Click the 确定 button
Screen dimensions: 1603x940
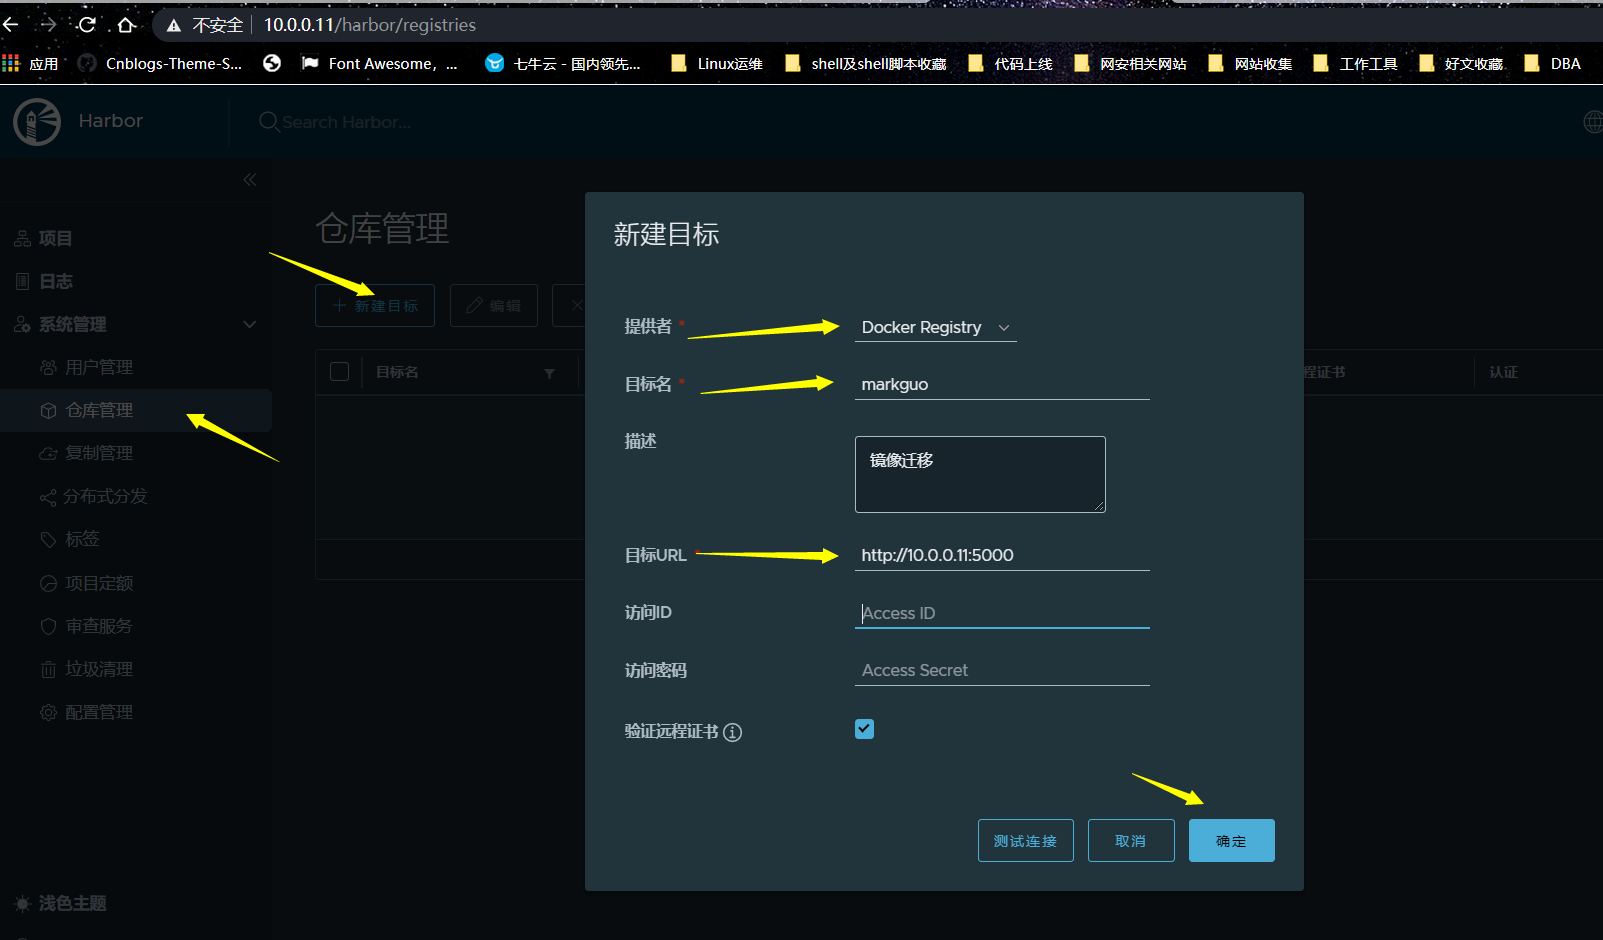1232,841
